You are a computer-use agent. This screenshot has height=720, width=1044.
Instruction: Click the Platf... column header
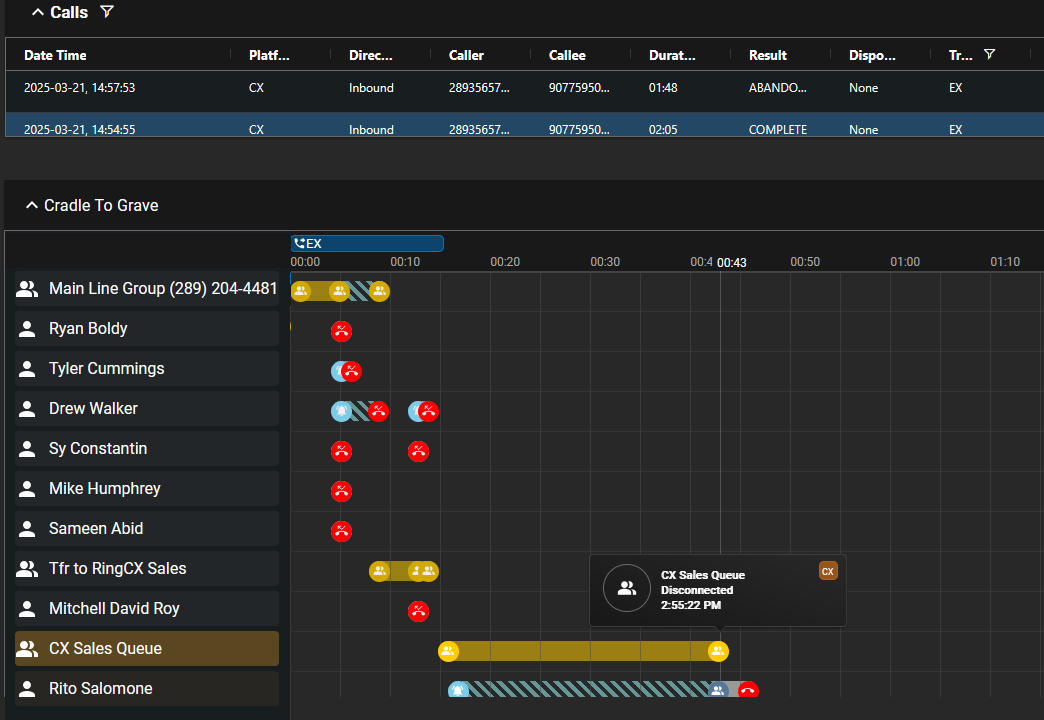coord(269,55)
